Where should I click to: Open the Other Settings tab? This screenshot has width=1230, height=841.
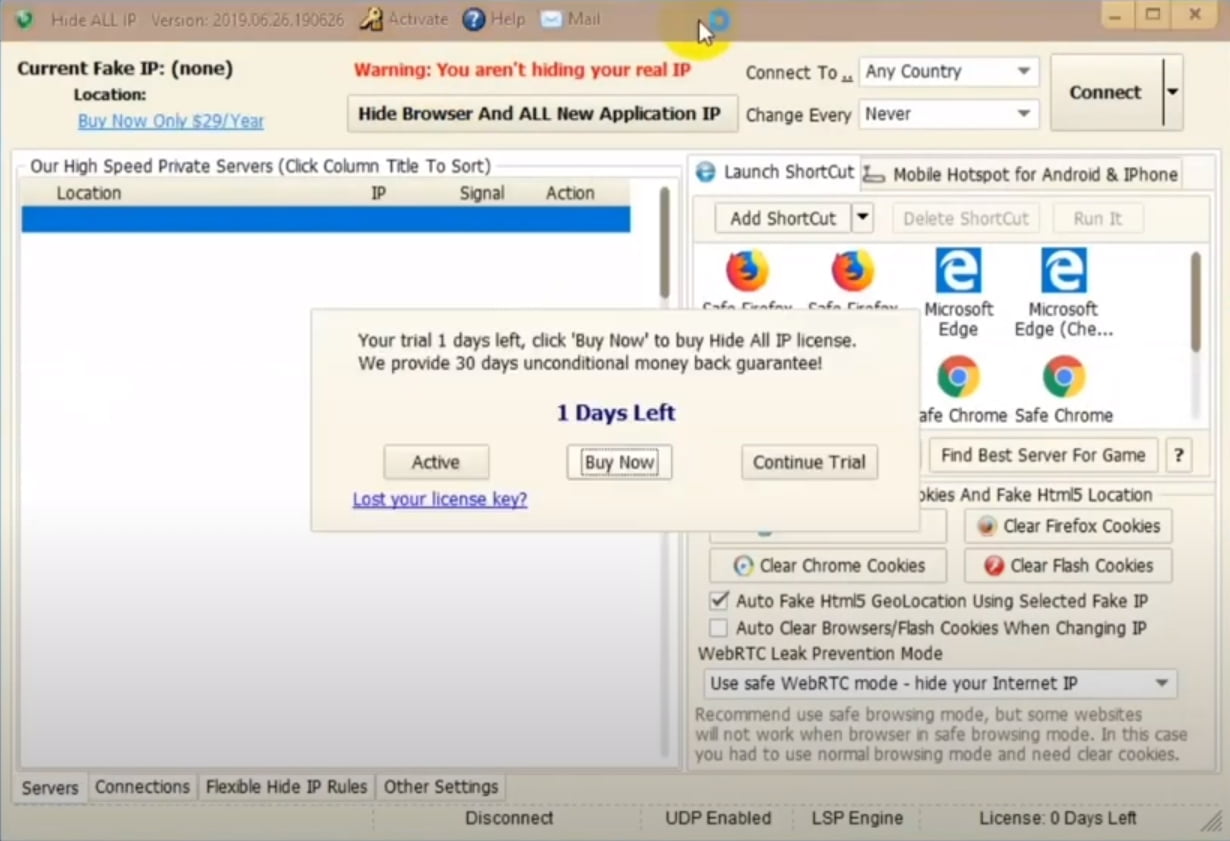tap(441, 787)
